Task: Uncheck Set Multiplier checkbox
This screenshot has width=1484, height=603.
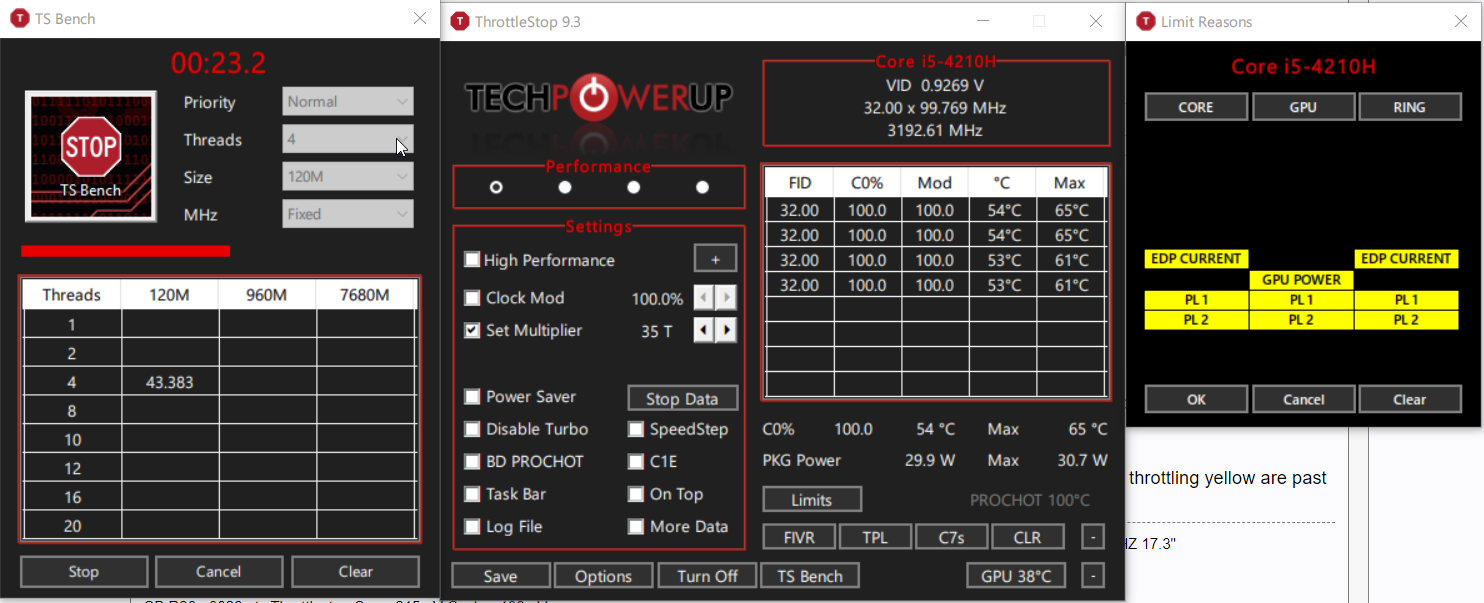Action: pos(472,330)
